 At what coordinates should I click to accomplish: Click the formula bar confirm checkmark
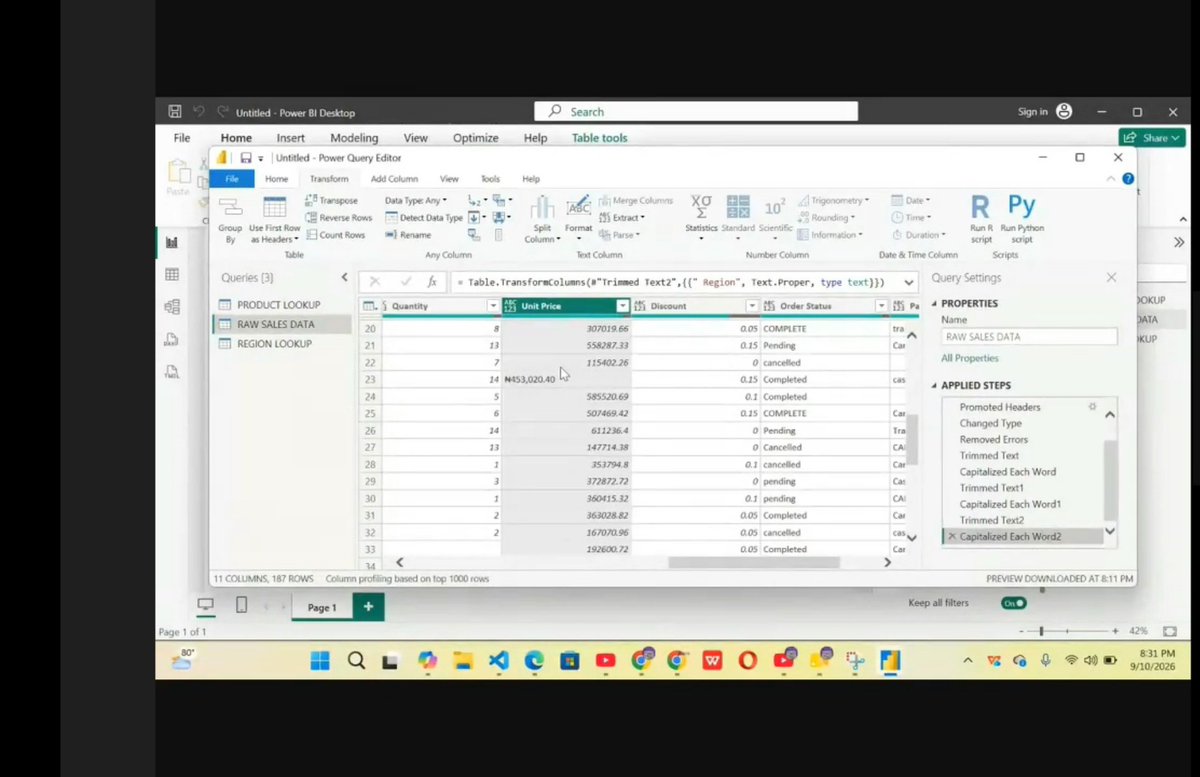click(405, 282)
